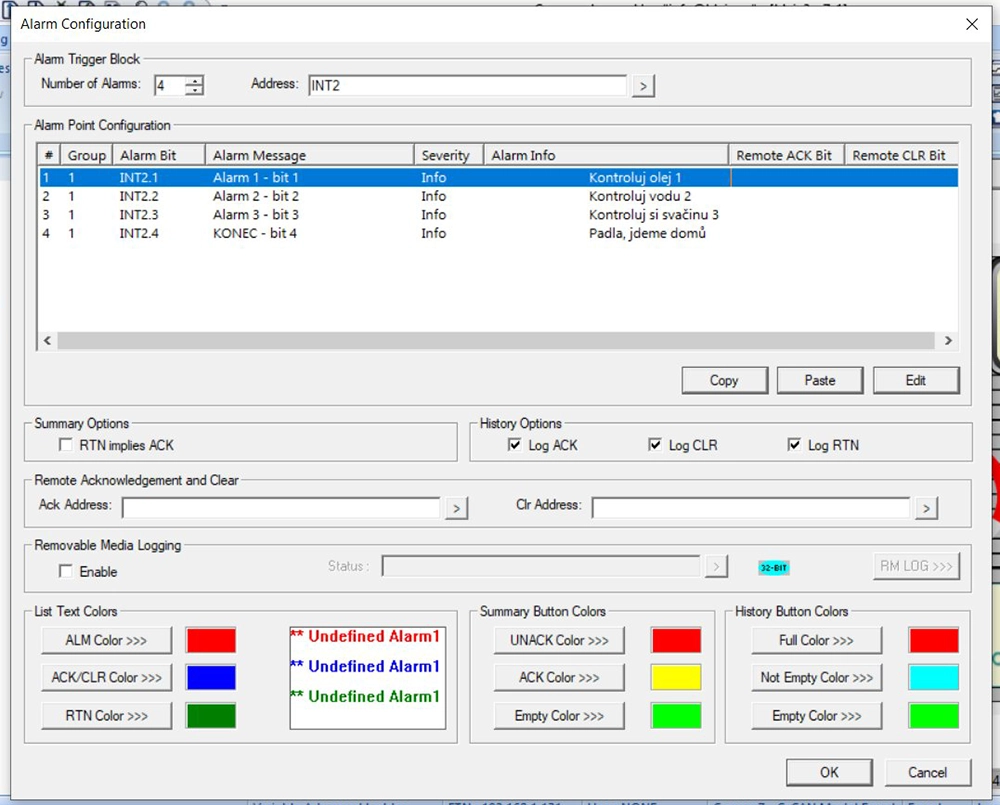Open ACK/CLR Color picker button
Image resolution: width=1000 pixels, height=805 pixels.
pyautogui.click(x=106, y=677)
